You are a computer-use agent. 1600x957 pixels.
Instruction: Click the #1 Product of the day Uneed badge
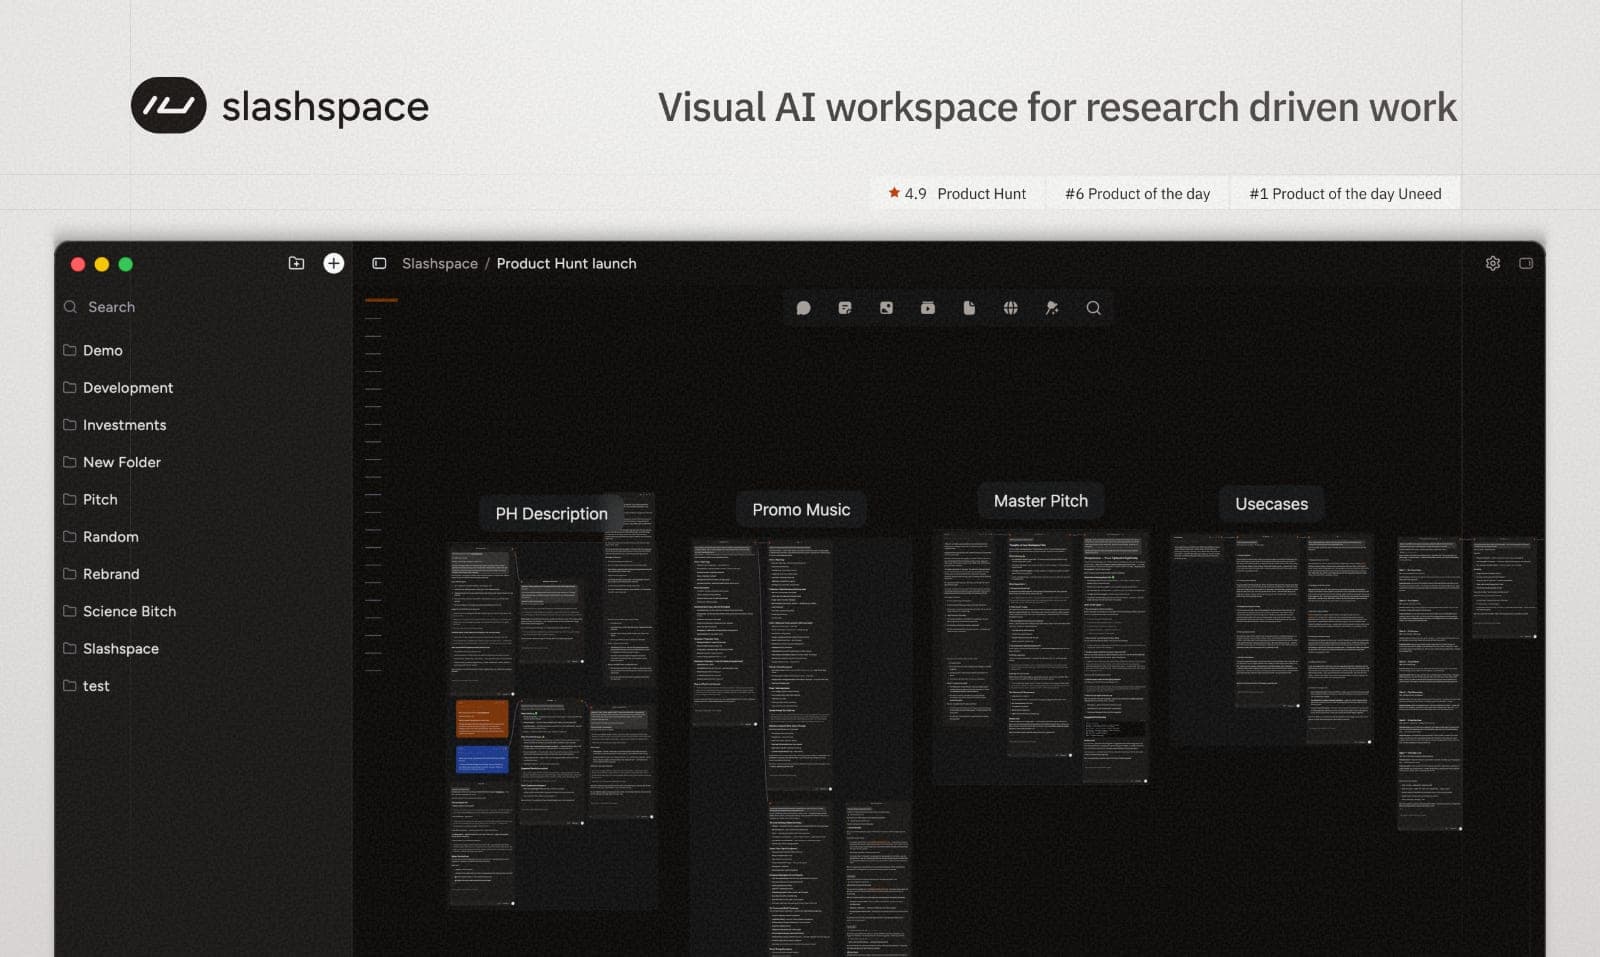coord(1345,194)
